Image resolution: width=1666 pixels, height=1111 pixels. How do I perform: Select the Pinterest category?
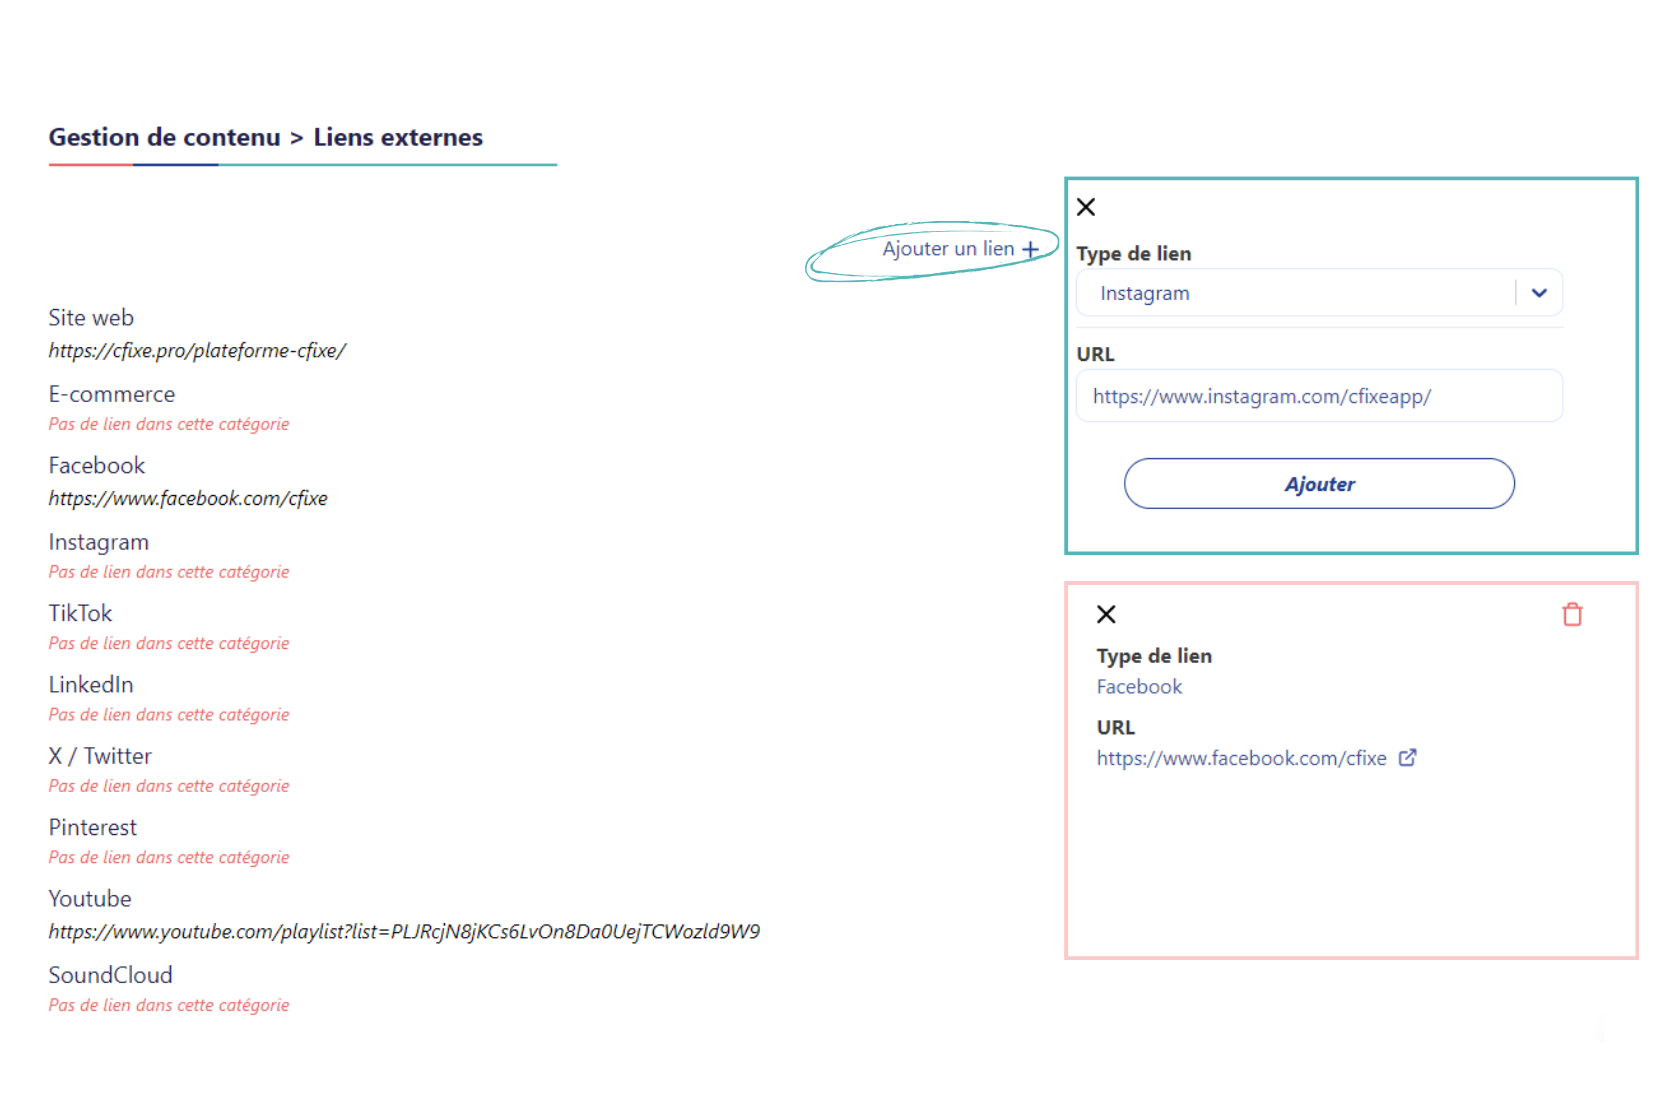(93, 828)
